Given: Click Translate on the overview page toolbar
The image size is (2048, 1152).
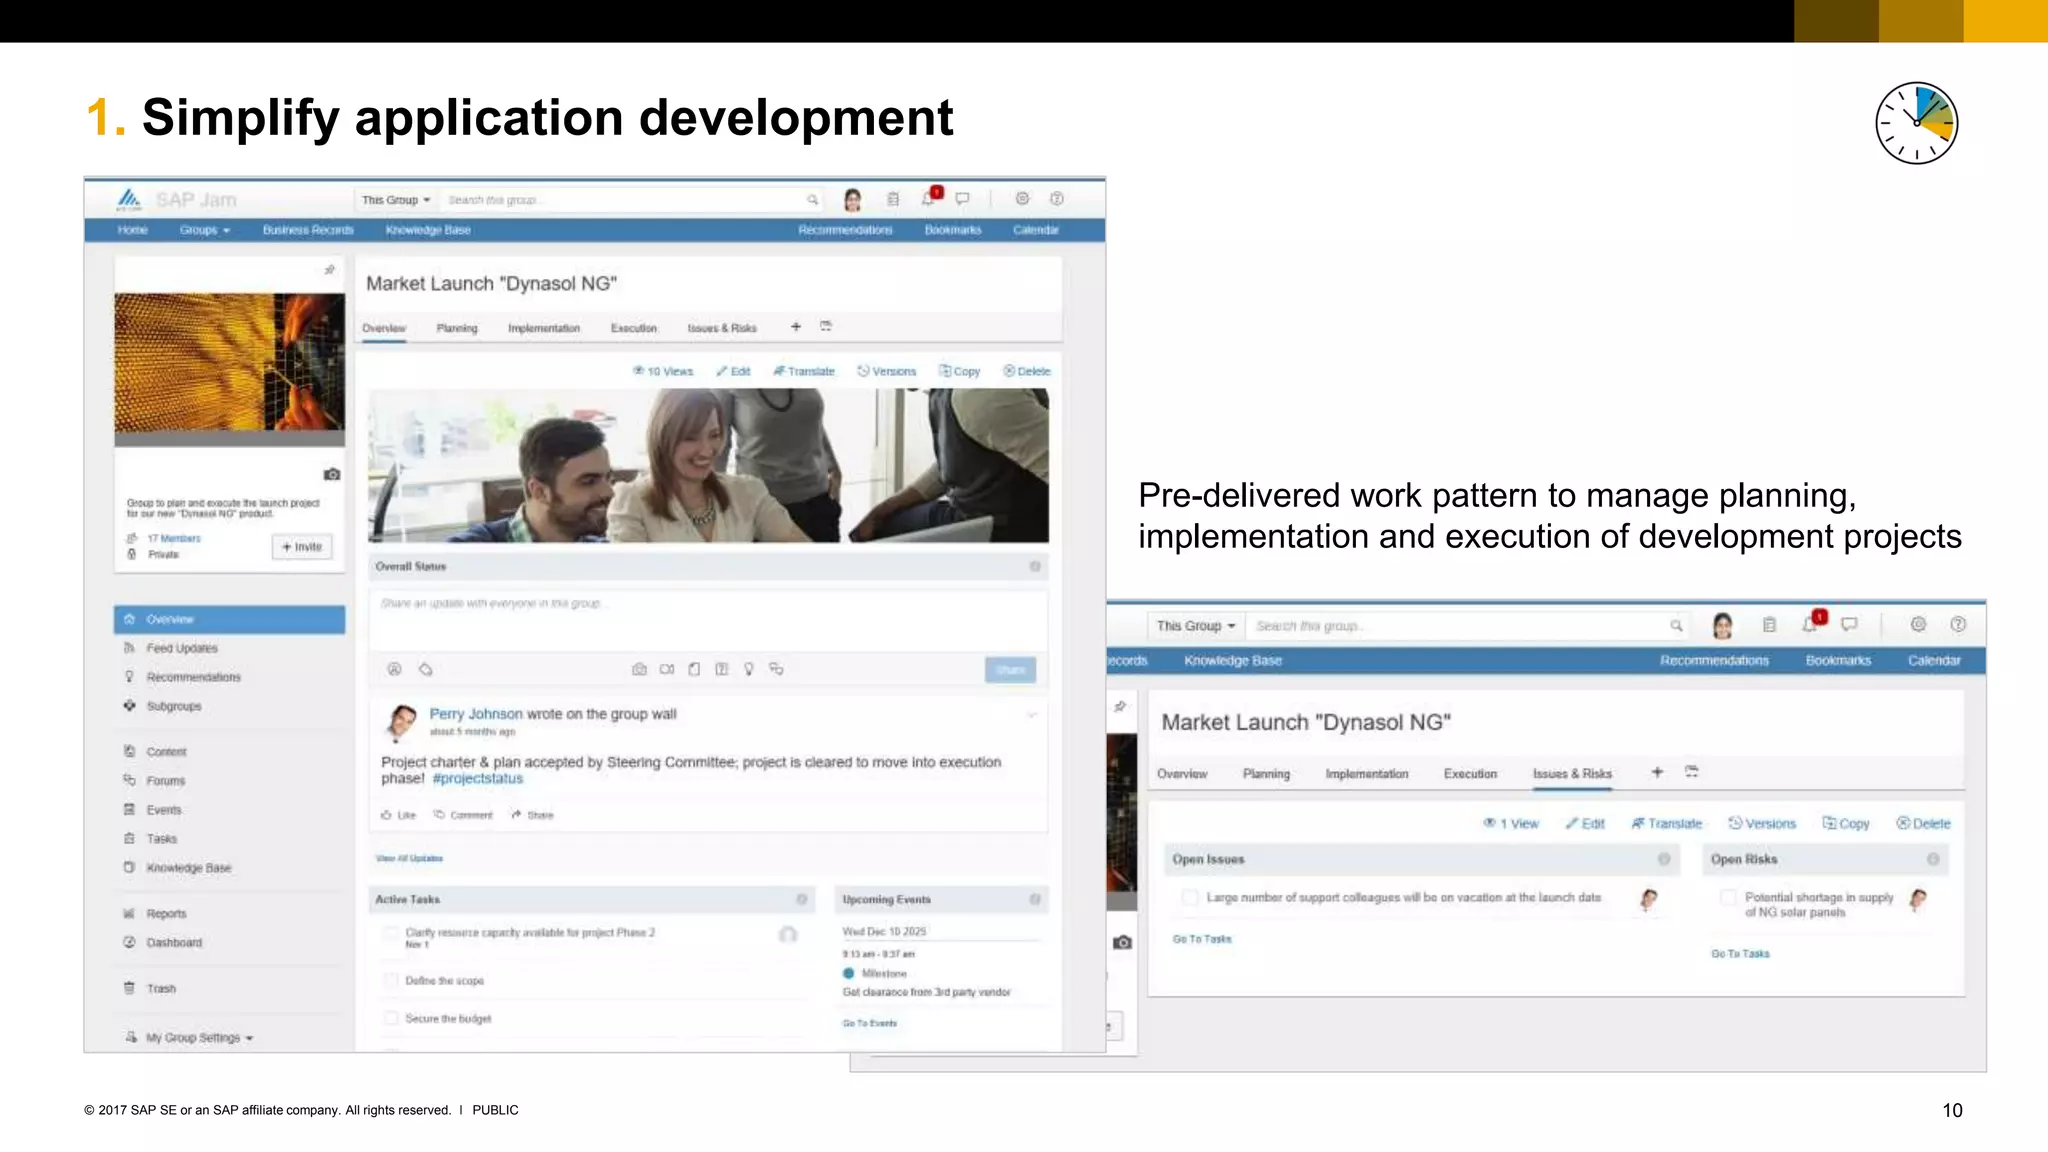Looking at the screenshot, I should point(804,371).
